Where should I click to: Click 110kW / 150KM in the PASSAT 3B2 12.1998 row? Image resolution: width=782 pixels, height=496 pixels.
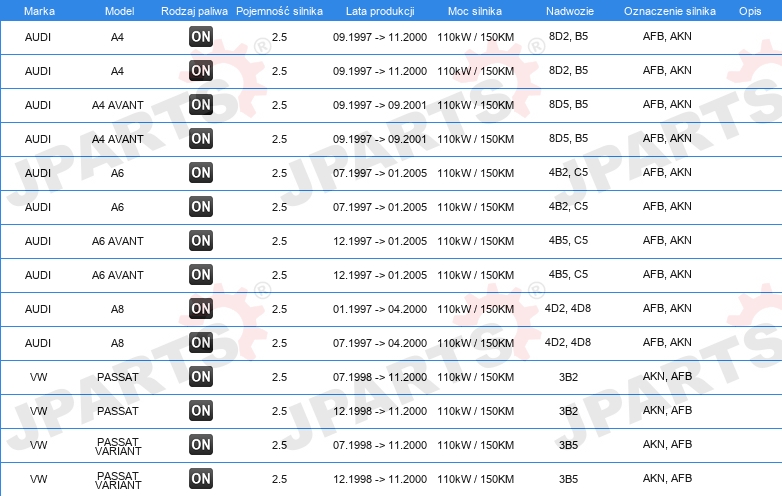[475, 411]
